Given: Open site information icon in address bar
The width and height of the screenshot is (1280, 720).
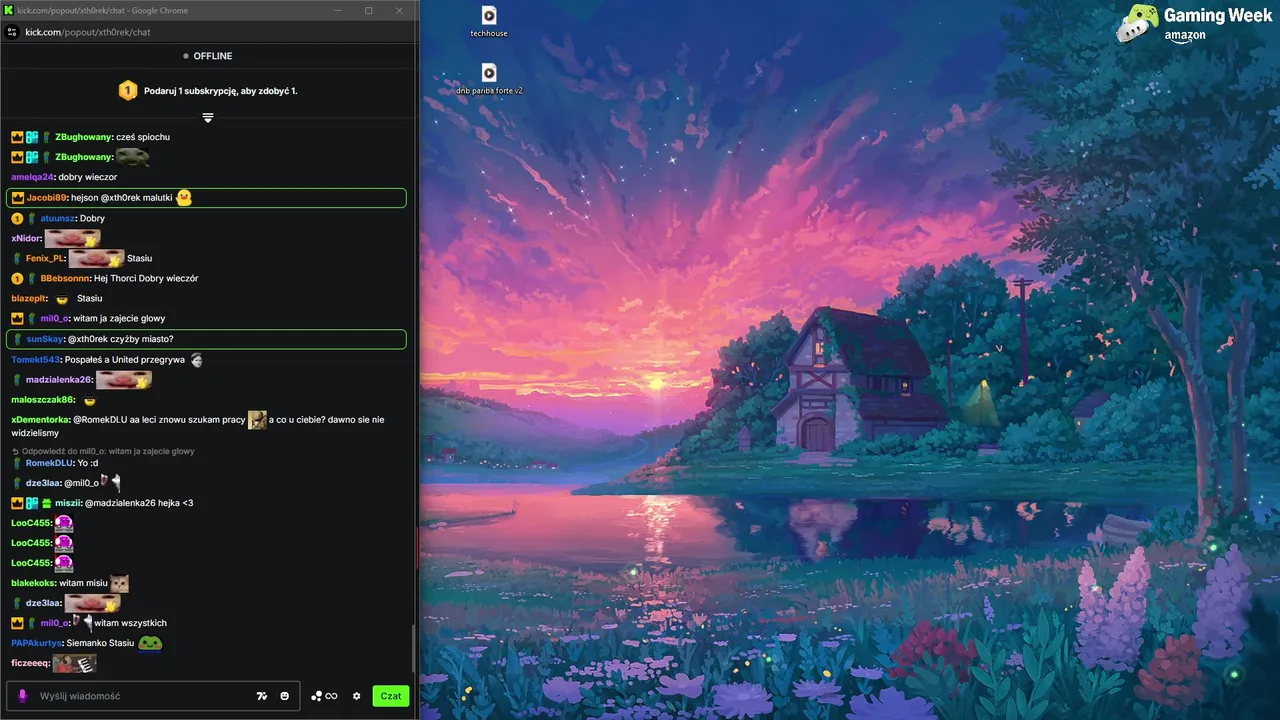Looking at the screenshot, I should pyautogui.click(x=12, y=32).
